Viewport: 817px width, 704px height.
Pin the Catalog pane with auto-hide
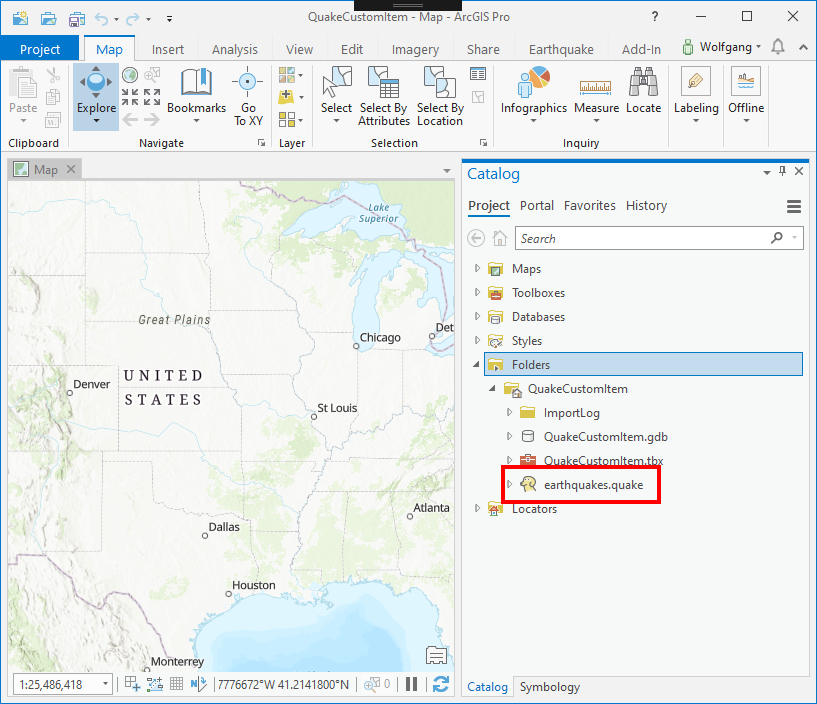click(x=782, y=171)
